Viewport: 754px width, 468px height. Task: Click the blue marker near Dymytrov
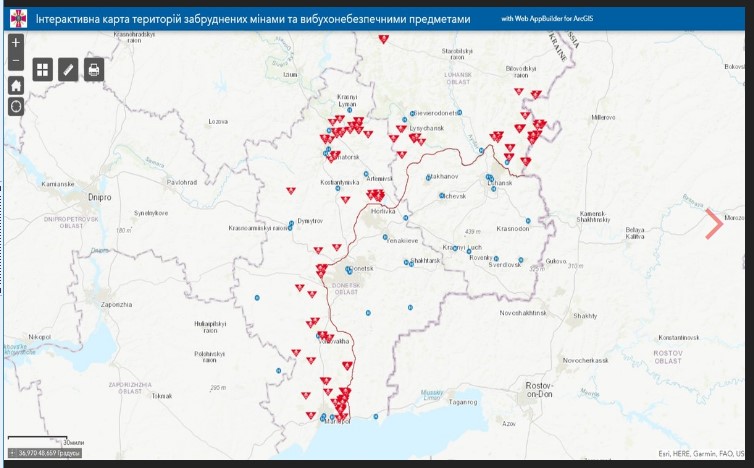tap(291, 223)
